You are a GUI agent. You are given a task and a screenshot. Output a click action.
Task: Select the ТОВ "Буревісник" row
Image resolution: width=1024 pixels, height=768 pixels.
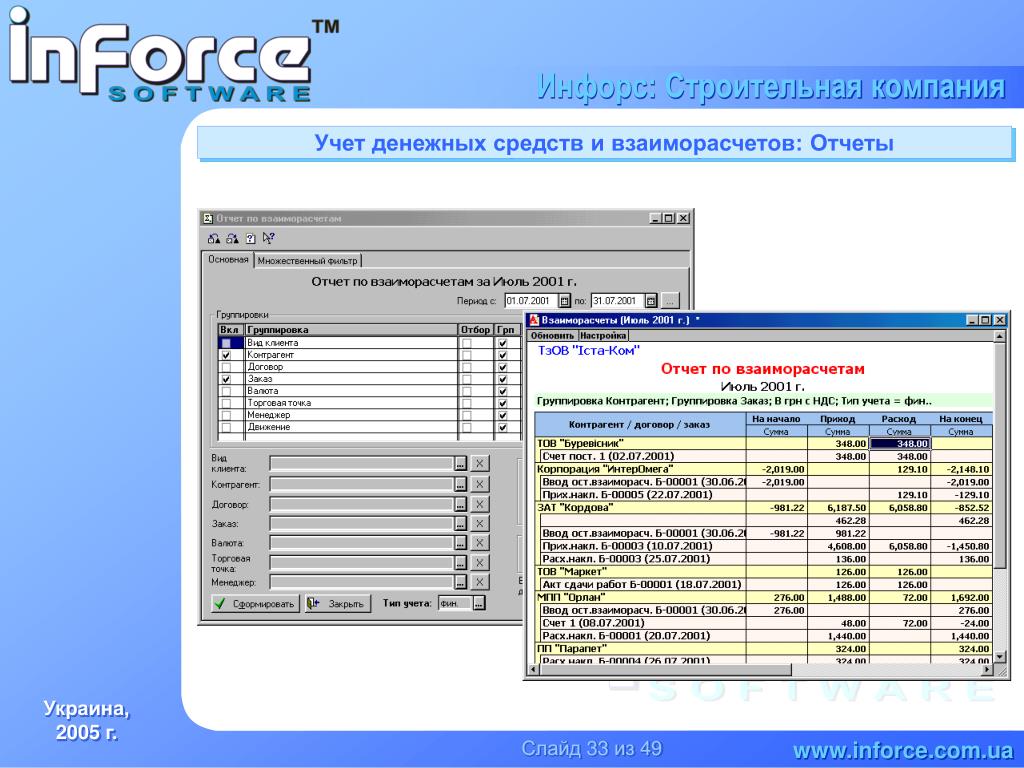763,444
